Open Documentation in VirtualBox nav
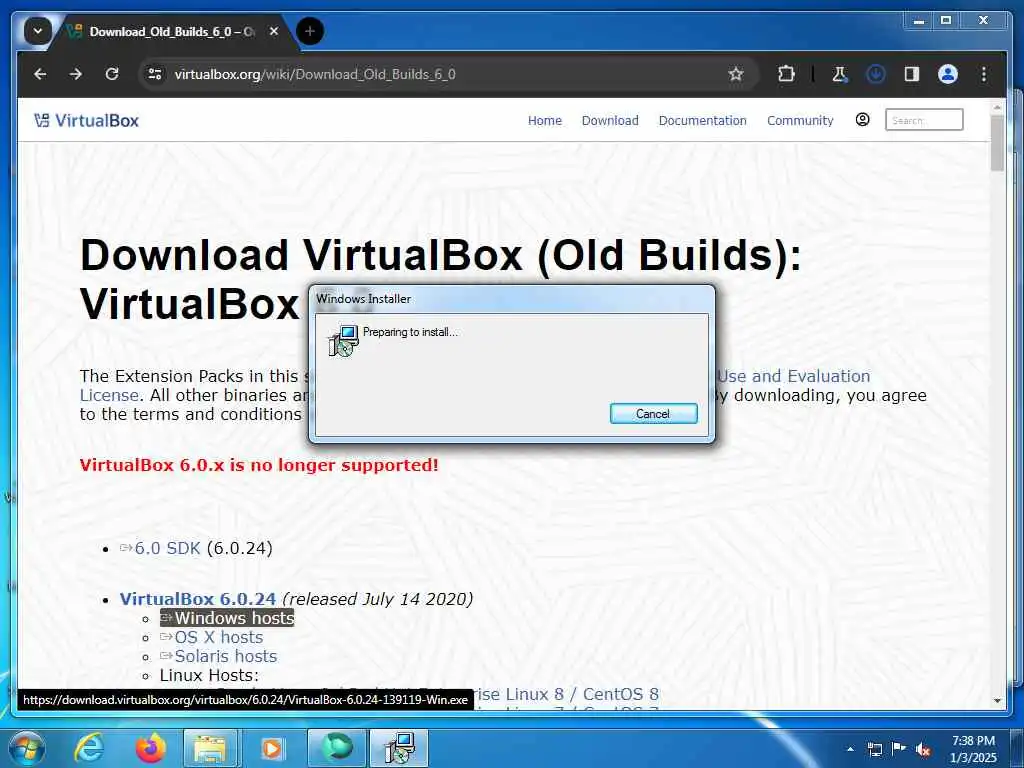 click(x=702, y=120)
